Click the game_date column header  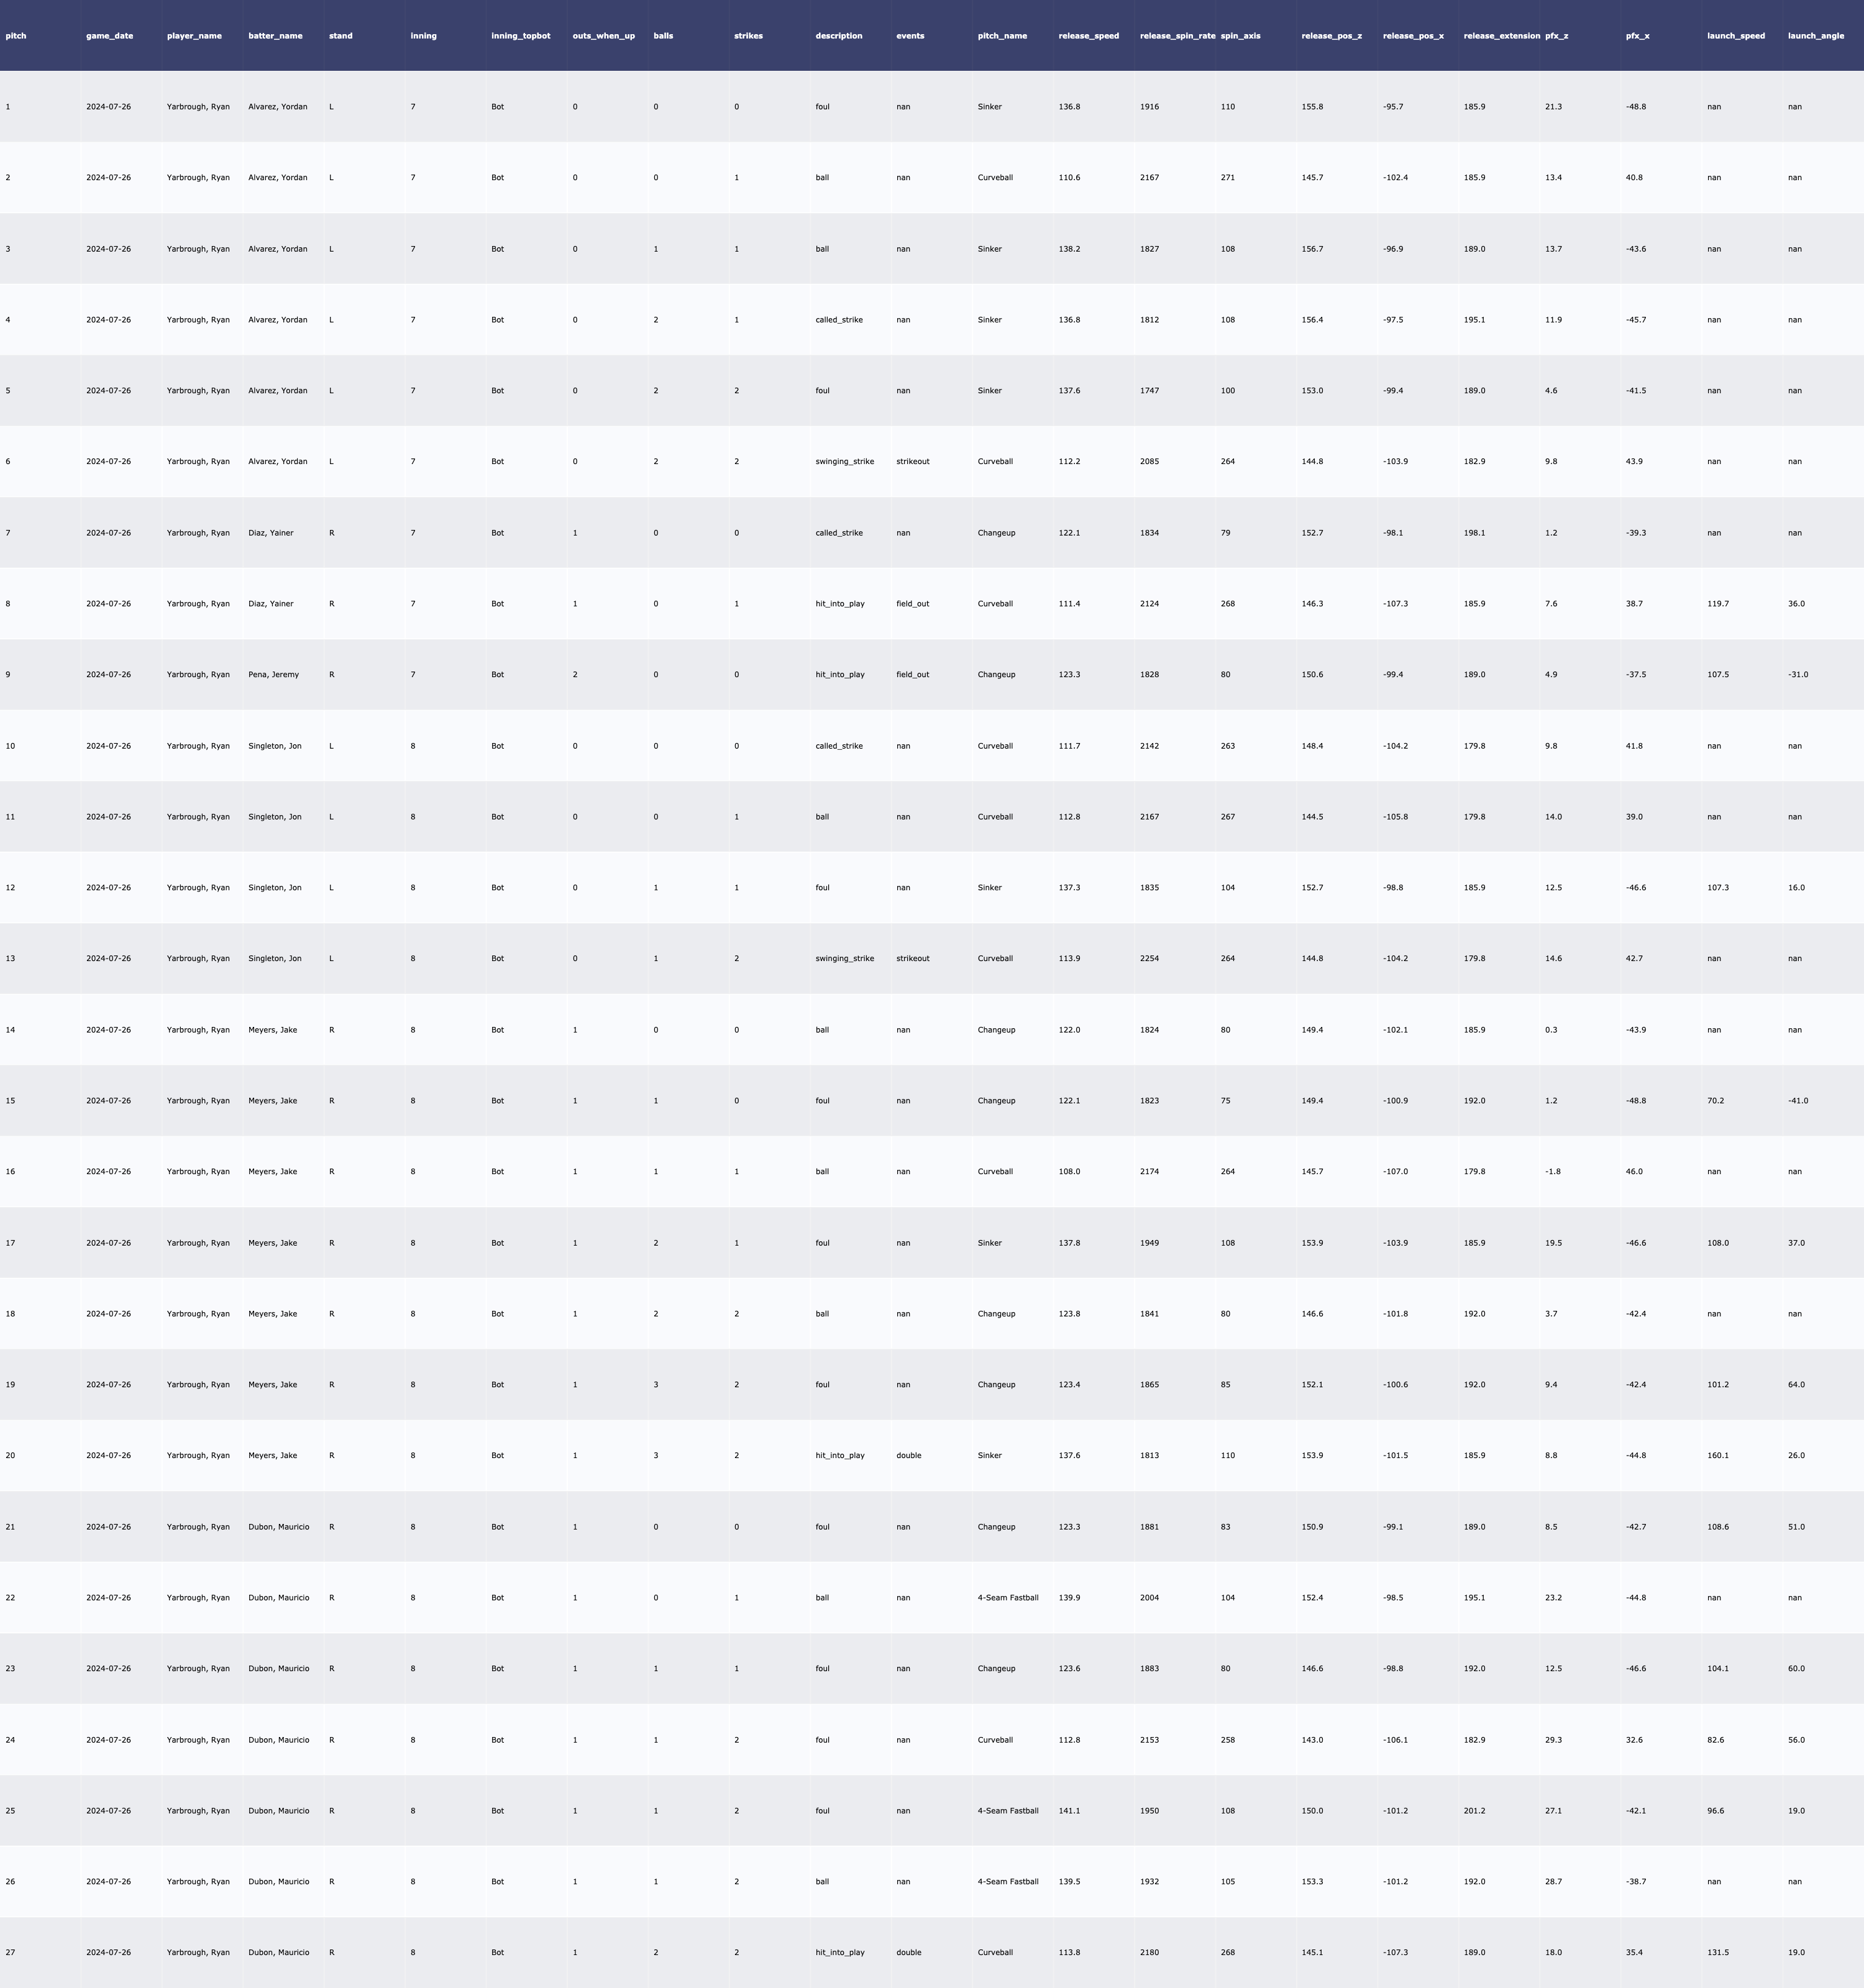coord(109,36)
